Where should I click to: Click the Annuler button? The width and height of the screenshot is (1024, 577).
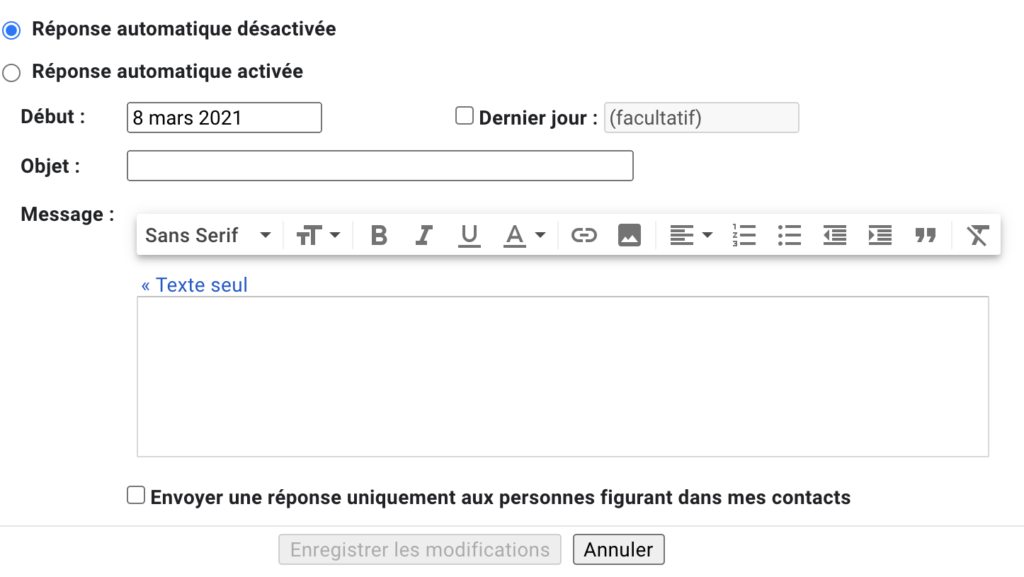(x=618, y=550)
